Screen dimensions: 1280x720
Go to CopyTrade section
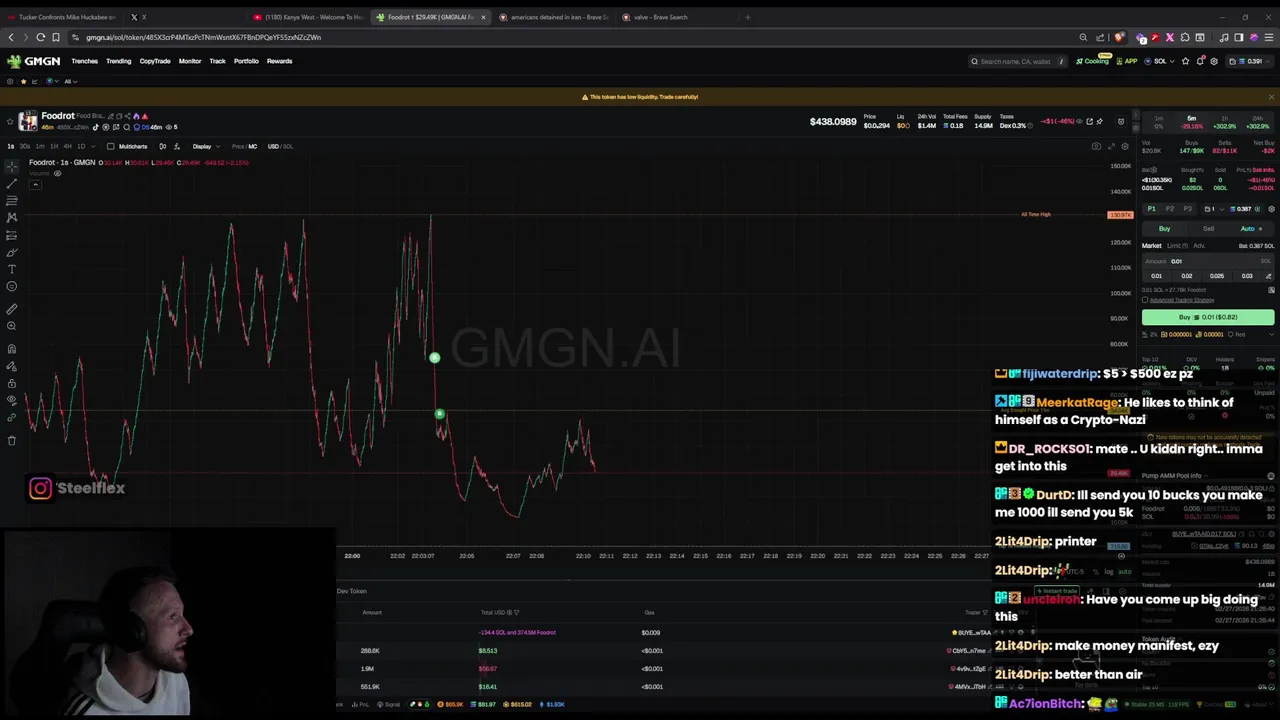tap(155, 61)
